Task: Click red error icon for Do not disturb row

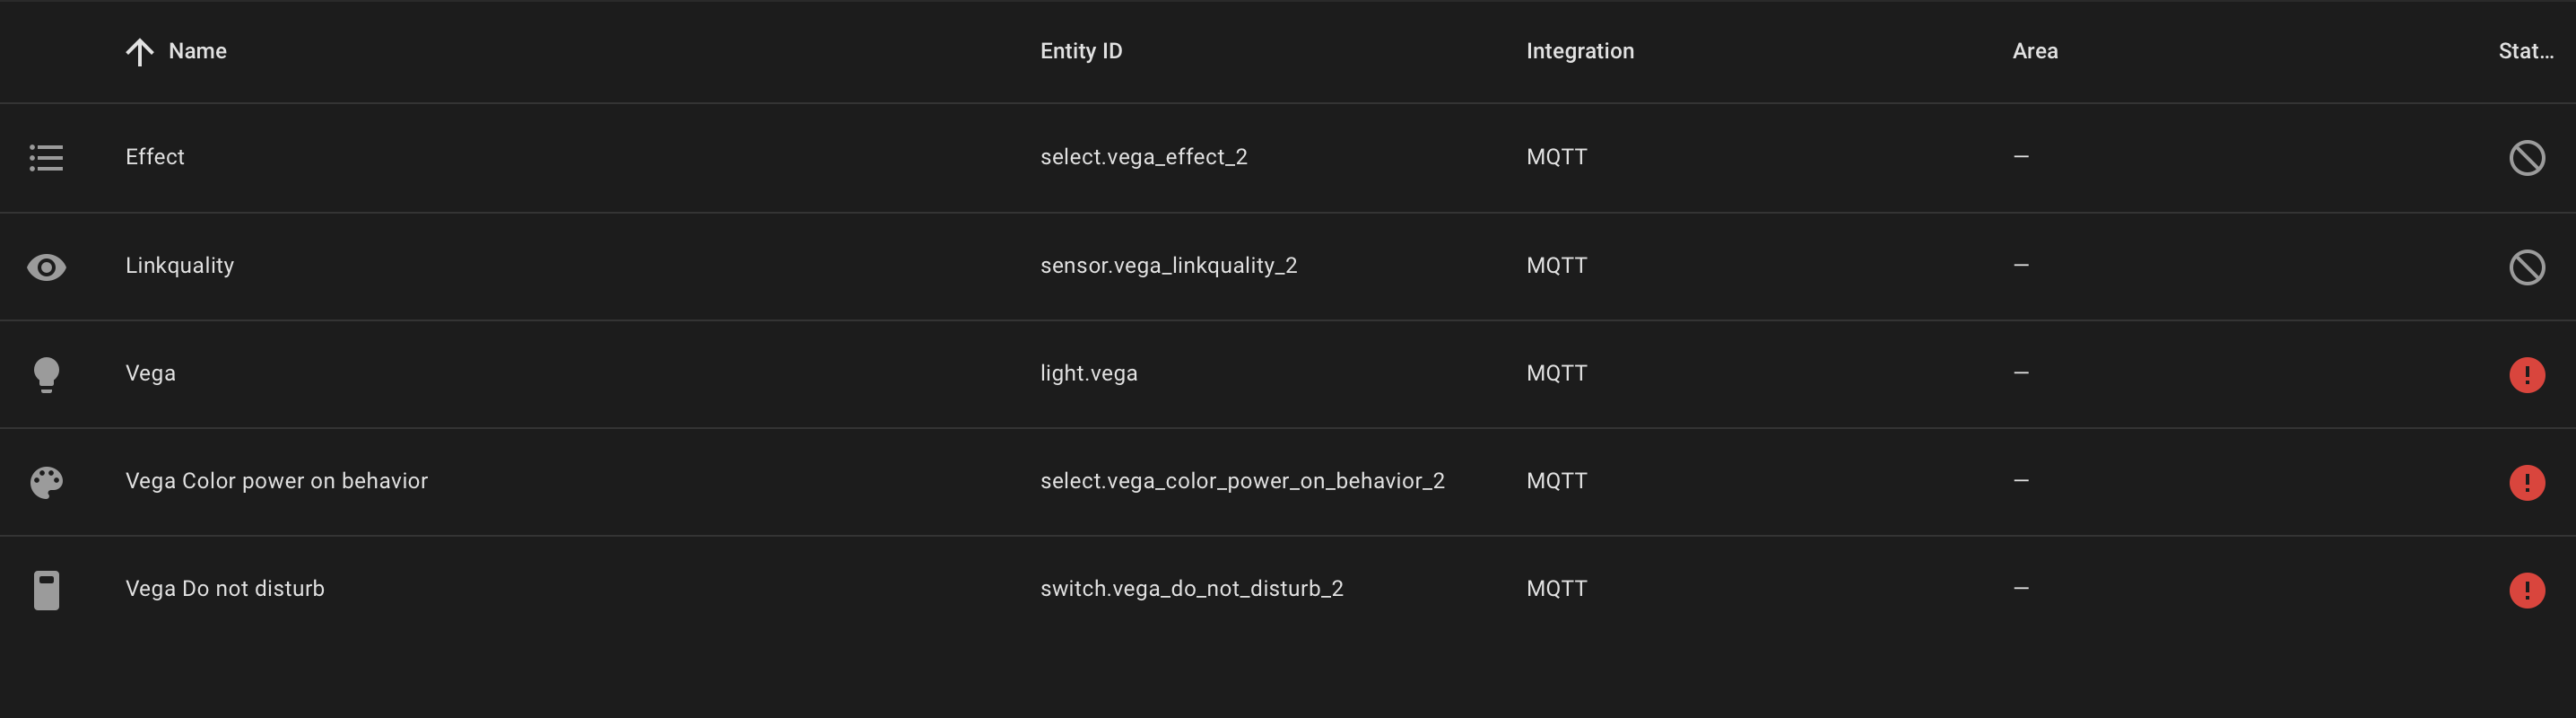Action: point(2526,590)
